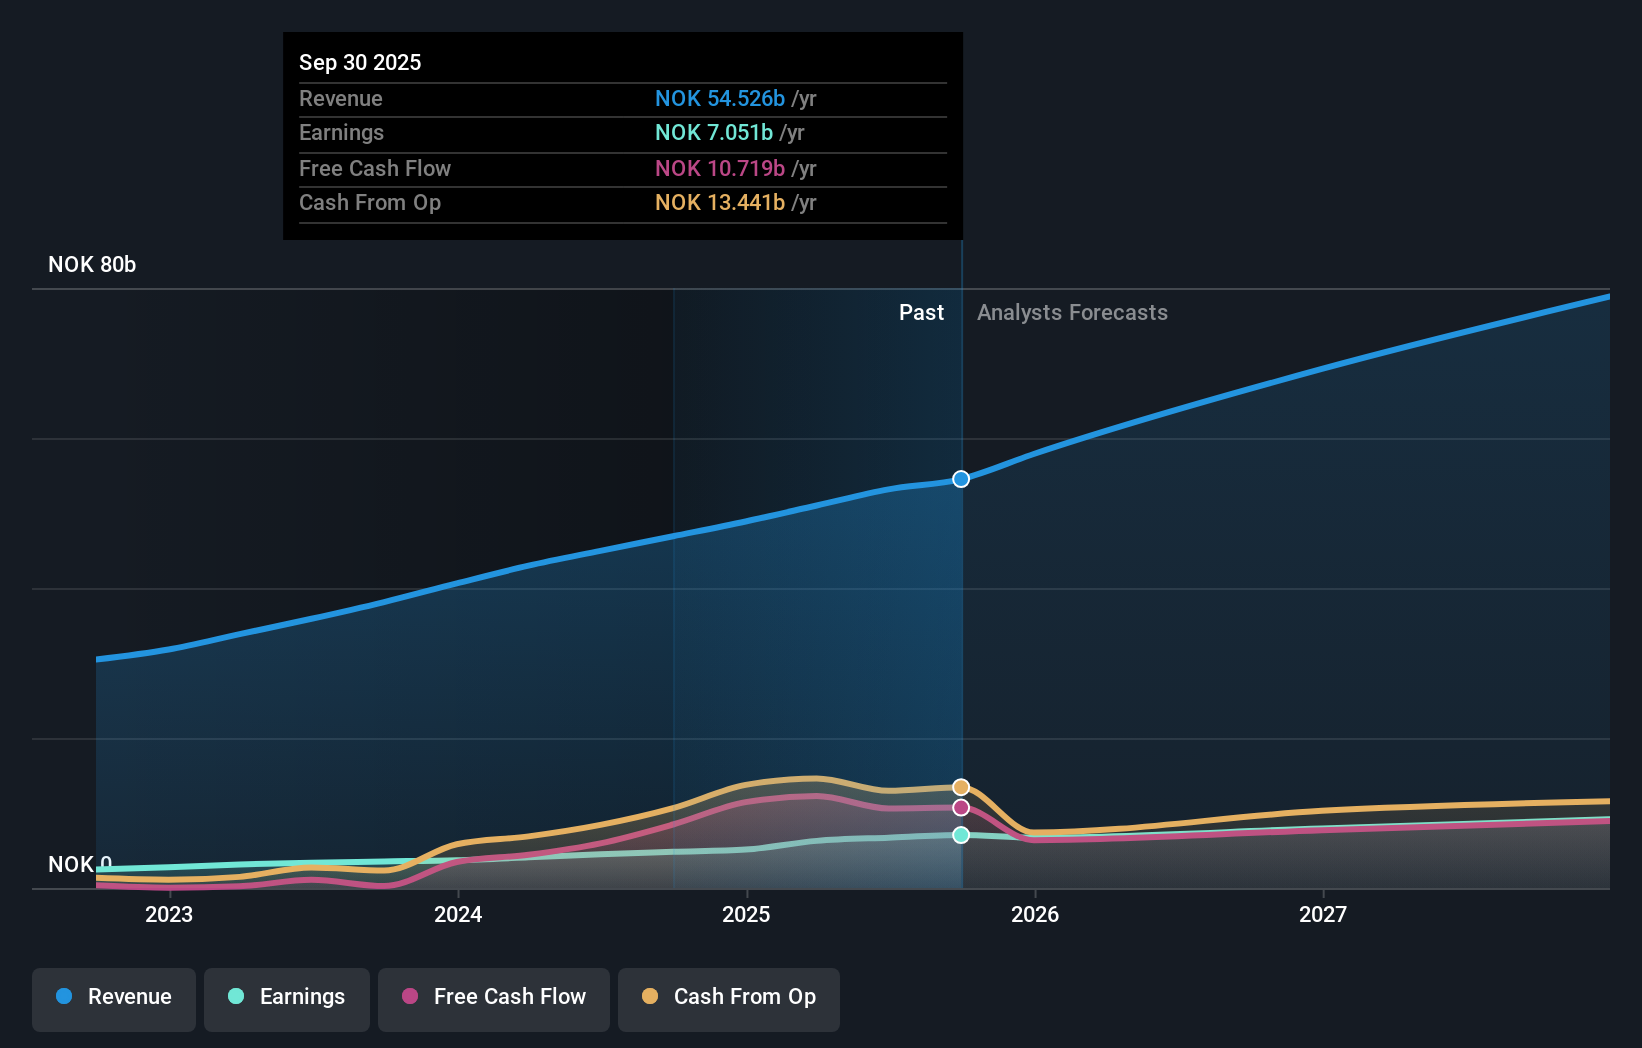Toggle the Free Cash Flow series visibility
This screenshot has width=1642, height=1048.
pyautogui.click(x=493, y=999)
